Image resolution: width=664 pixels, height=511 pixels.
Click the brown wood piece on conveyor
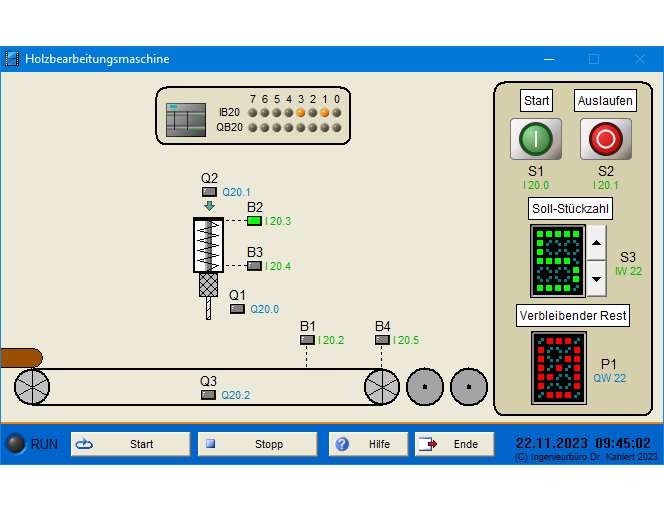pyautogui.click(x=21, y=358)
